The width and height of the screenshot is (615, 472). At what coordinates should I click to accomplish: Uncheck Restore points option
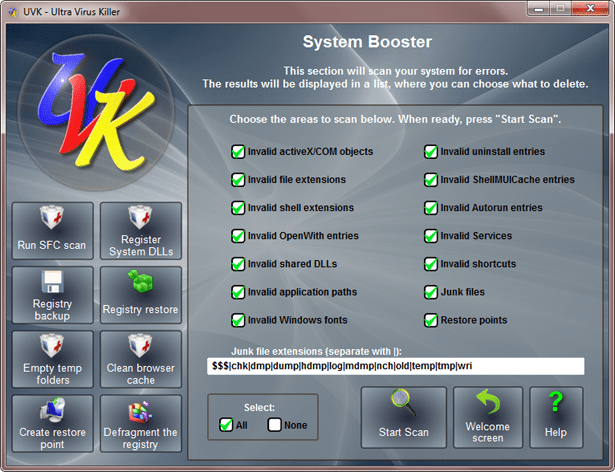tap(431, 320)
